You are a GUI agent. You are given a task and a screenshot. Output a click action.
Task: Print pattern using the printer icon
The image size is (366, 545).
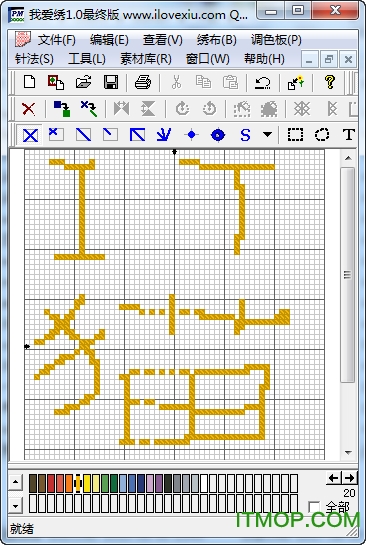click(x=143, y=82)
